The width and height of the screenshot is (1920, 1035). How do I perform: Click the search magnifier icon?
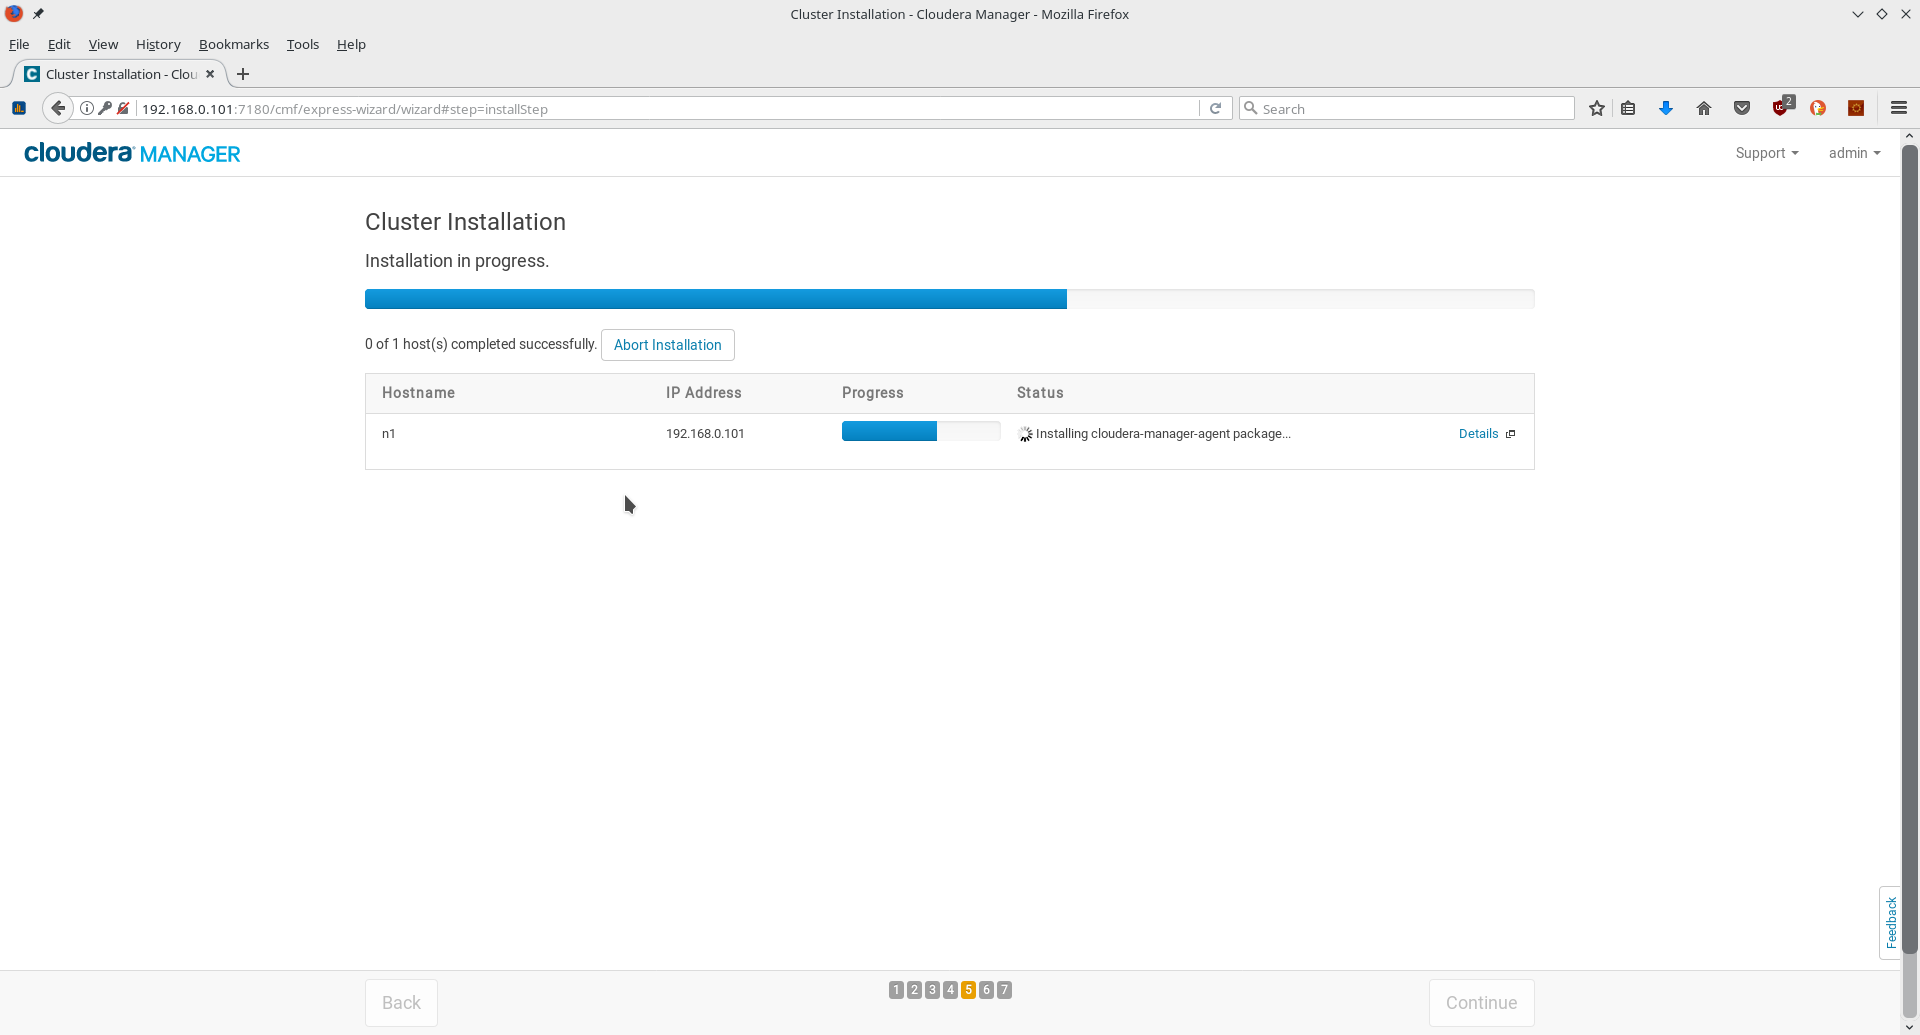pyautogui.click(x=1250, y=108)
